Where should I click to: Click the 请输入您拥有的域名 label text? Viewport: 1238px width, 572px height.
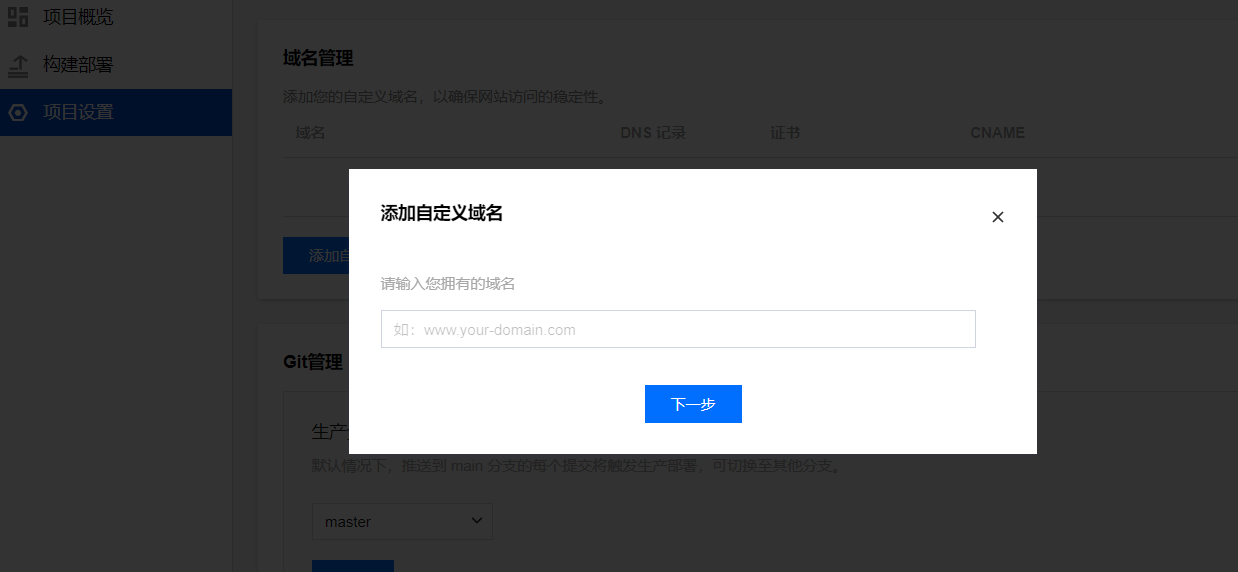click(x=448, y=284)
